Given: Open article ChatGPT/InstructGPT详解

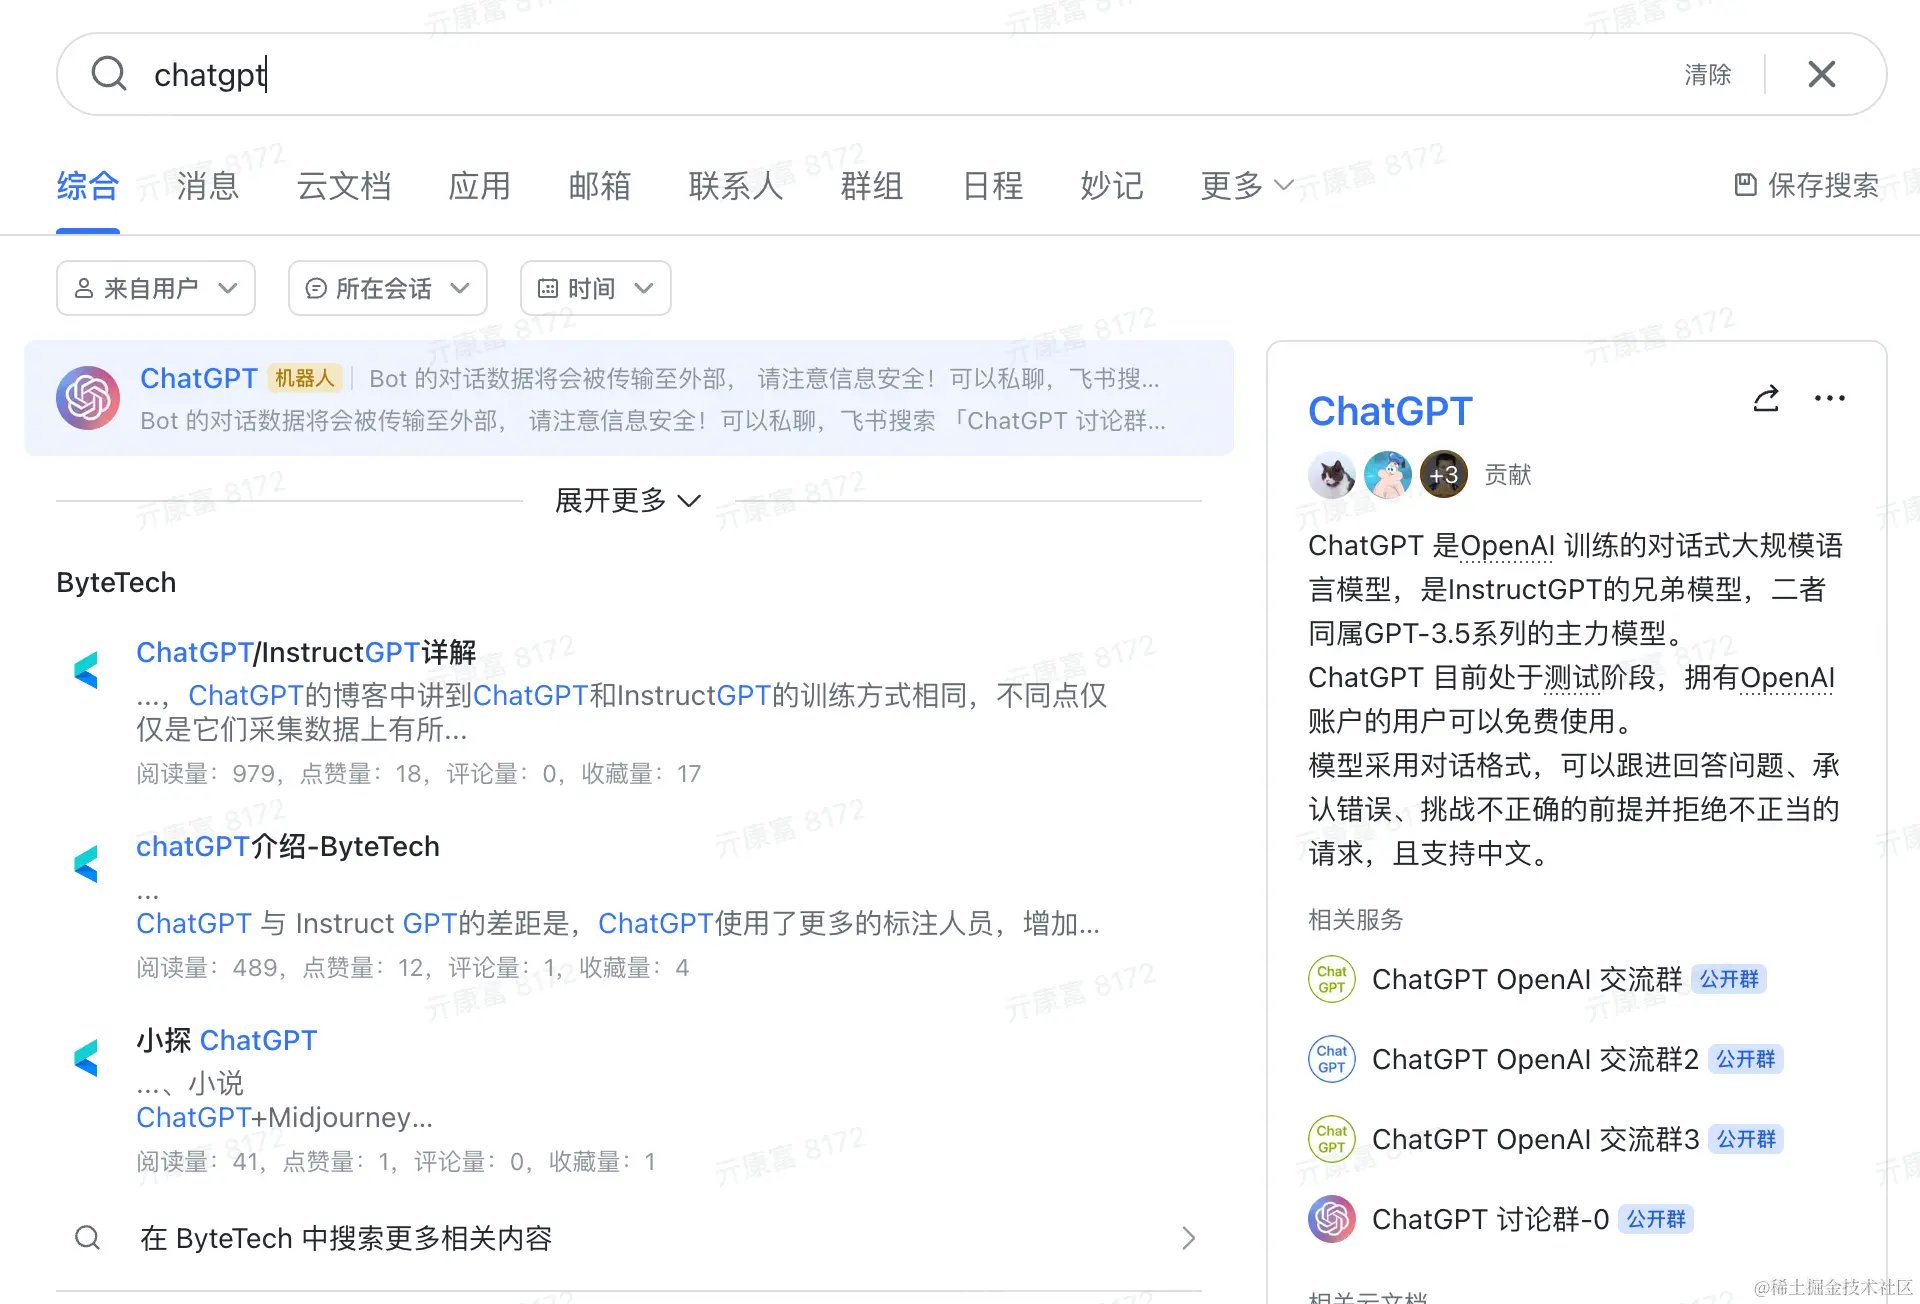Looking at the screenshot, I should [x=306, y=653].
